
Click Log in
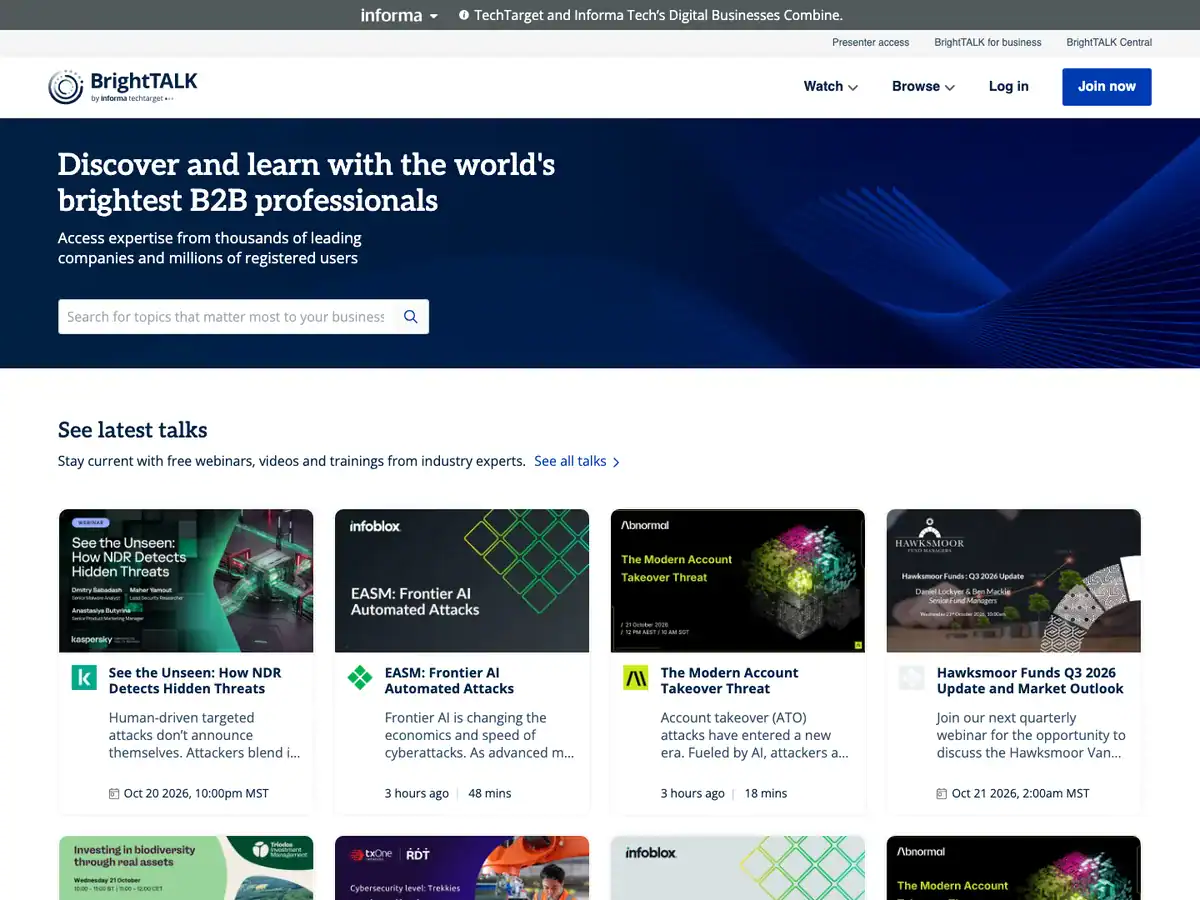tap(1008, 87)
